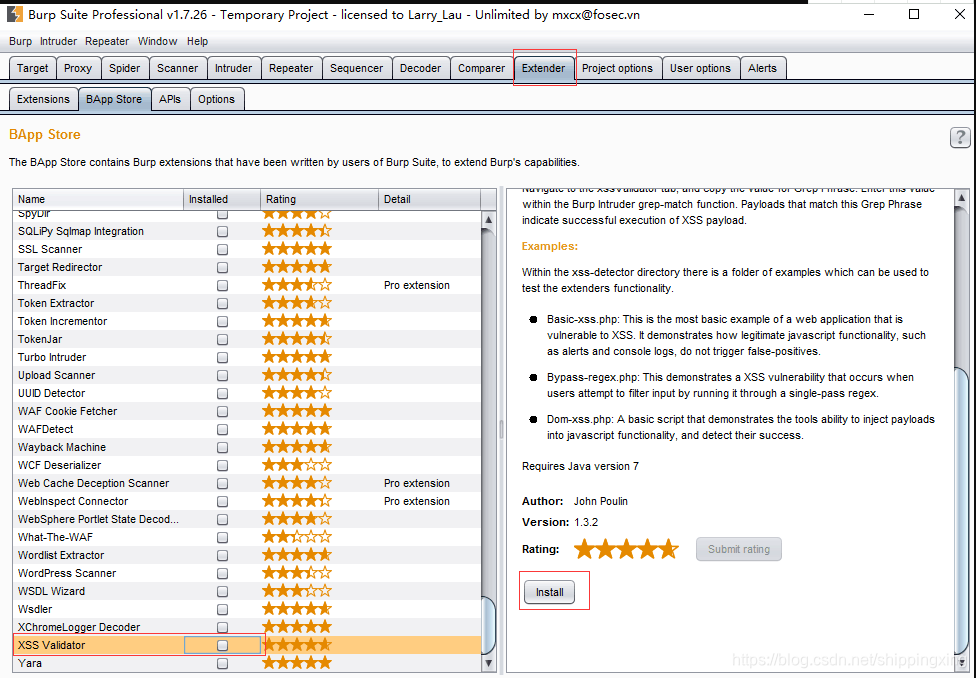Image resolution: width=976 pixels, height=678 pixels.
Task: Click the Turbo Intruder star rating
Action: [297, 357]
